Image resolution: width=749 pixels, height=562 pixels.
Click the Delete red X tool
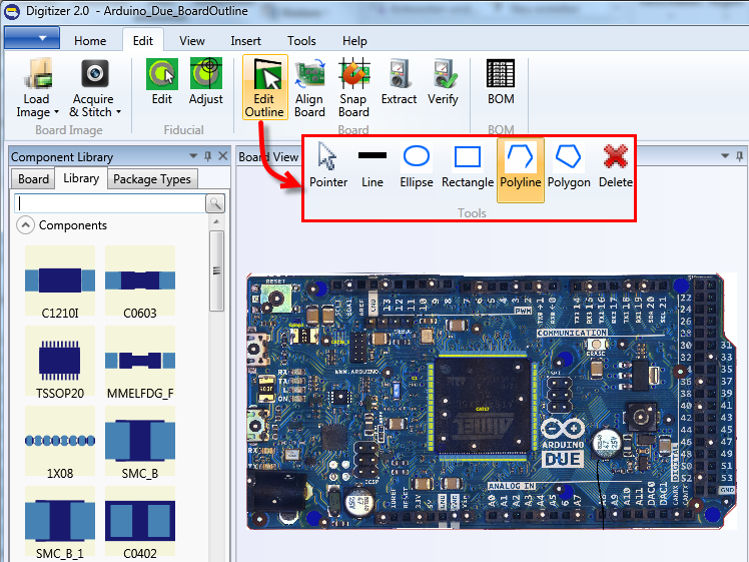[x=615, y=165]
